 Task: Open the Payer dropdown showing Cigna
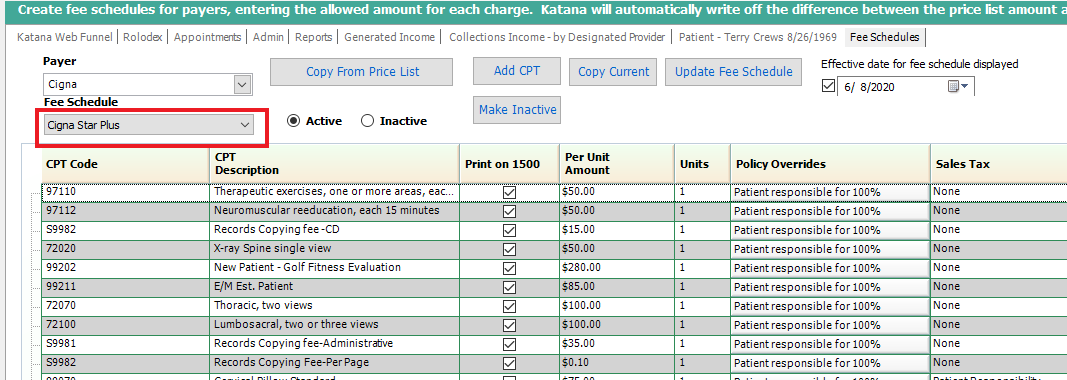[x=147, y=84]
